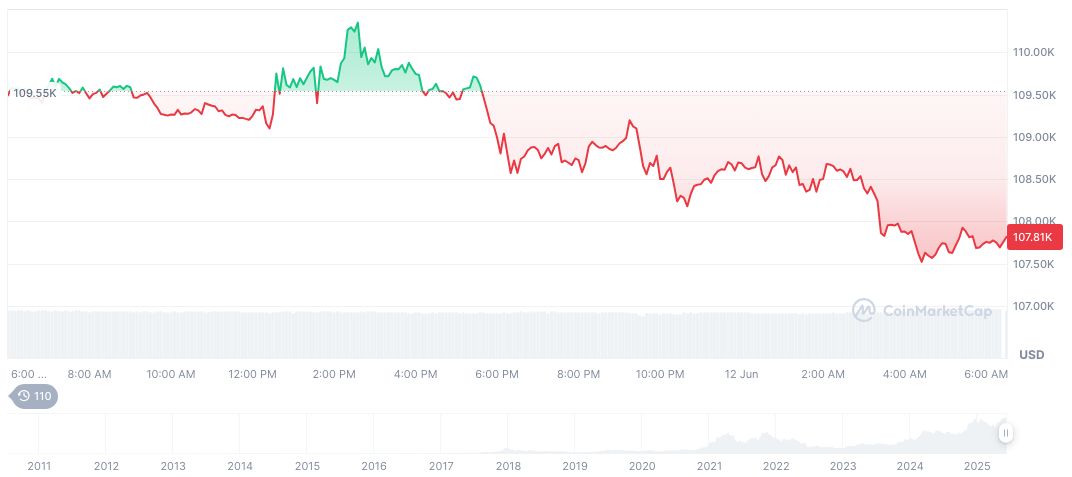Viewport: 1072px width, 477px height.
Task: Click the range navigator pause-style handle
Action: click(1006, 433)
